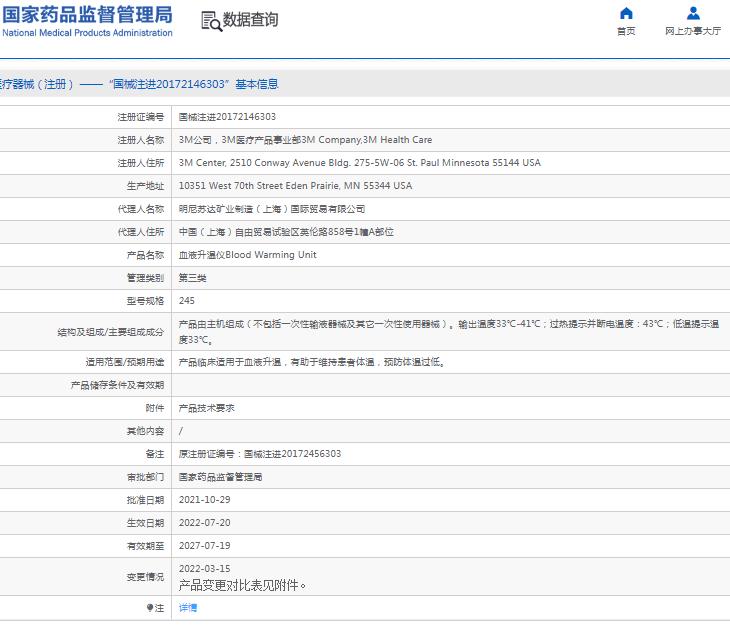Image resolution: width=730 pixels, height=625 pixels.
Task: Click the 产品技术要求 attachment text
Action: tap(206, 408)
